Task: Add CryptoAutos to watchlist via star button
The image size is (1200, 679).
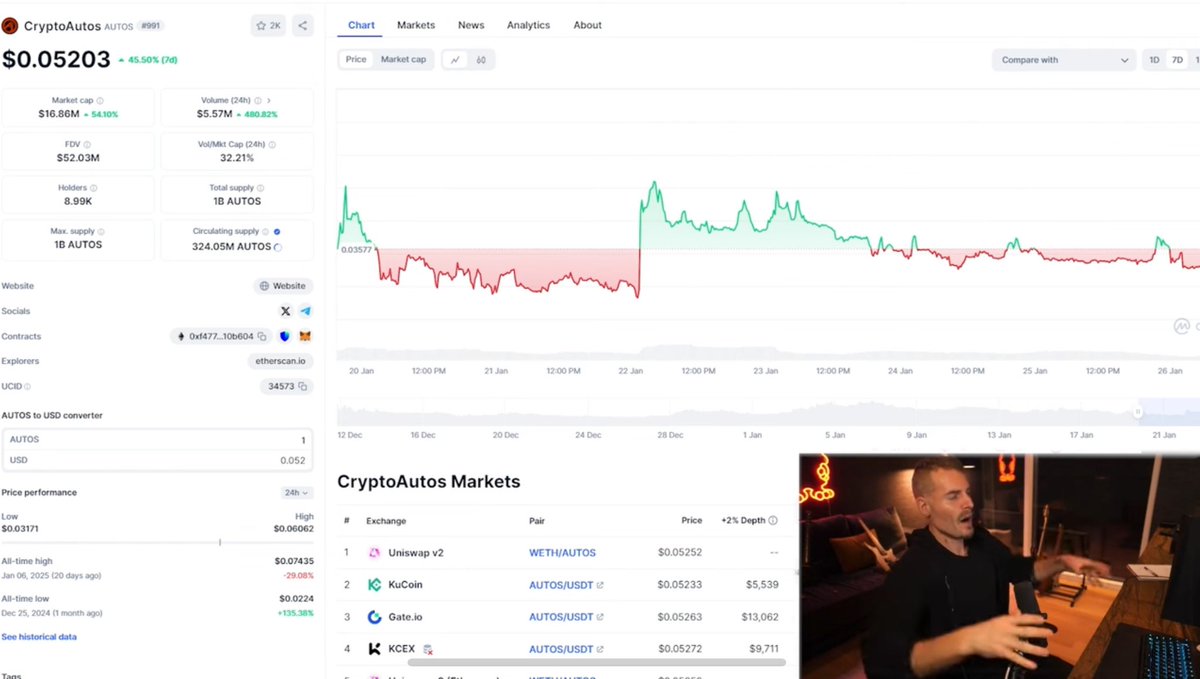Action: (268, 25)
